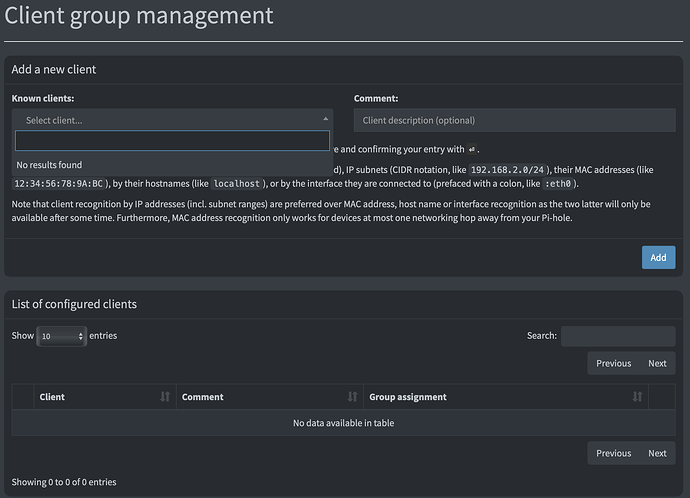Focus the search box inside the client dropdown
This screenshot has width=690, height=498.
click(x=172, y=141)
